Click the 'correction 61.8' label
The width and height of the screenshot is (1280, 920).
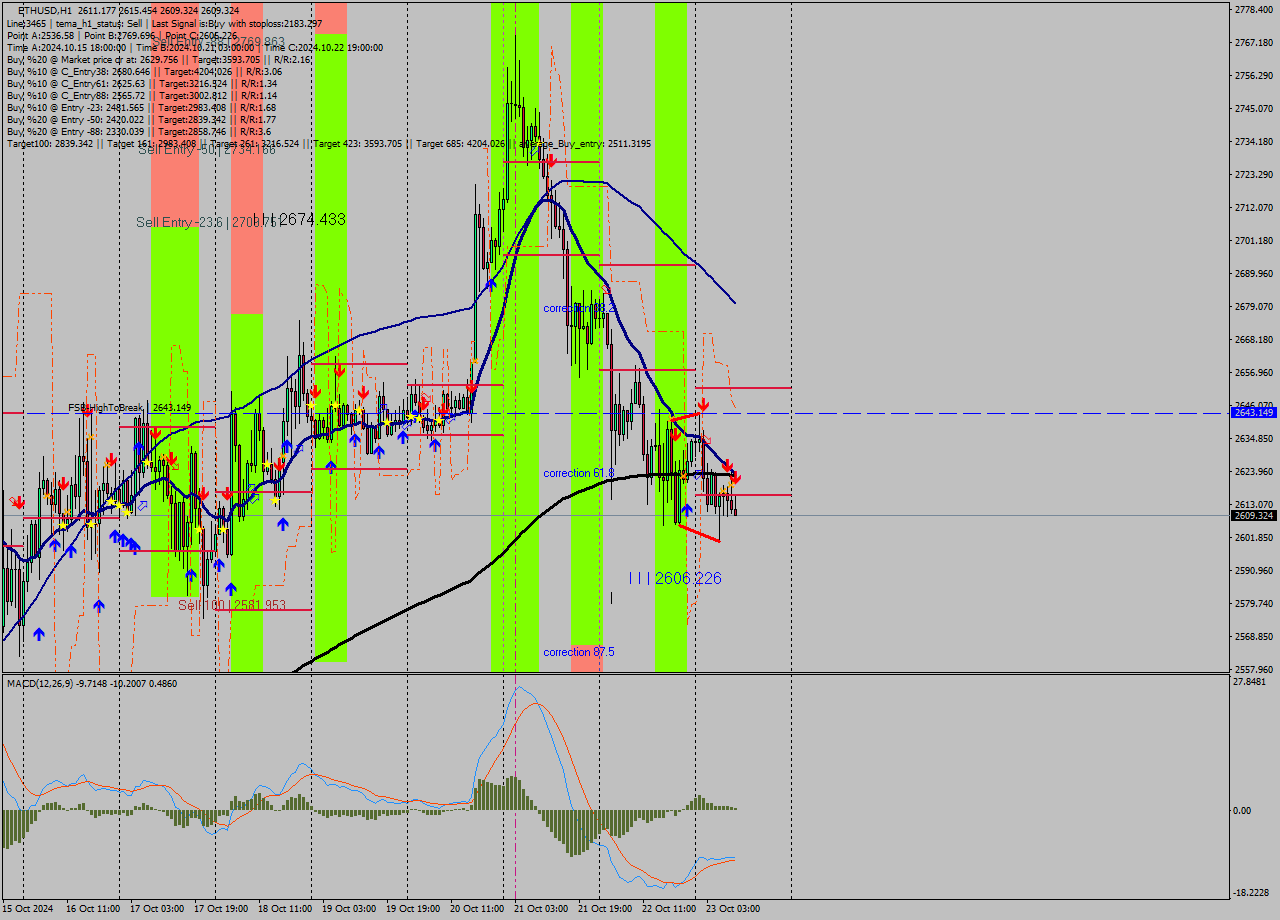(x=579, y=472)
